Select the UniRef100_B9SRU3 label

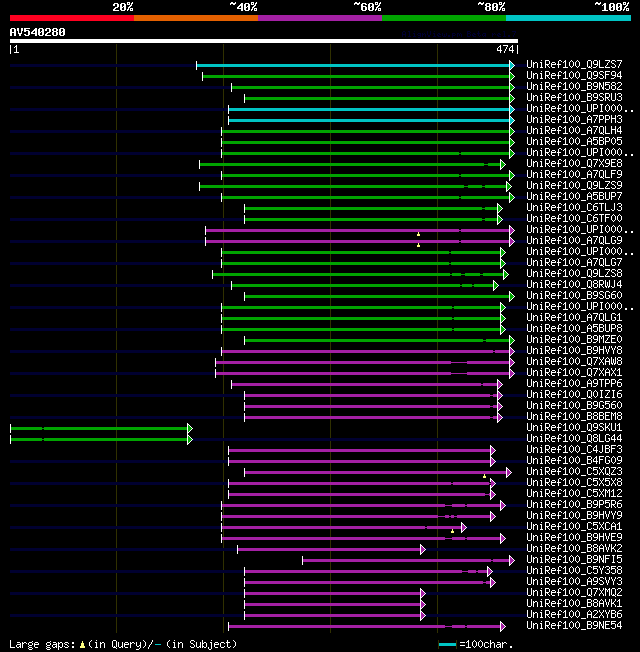(x=574, y=98)
